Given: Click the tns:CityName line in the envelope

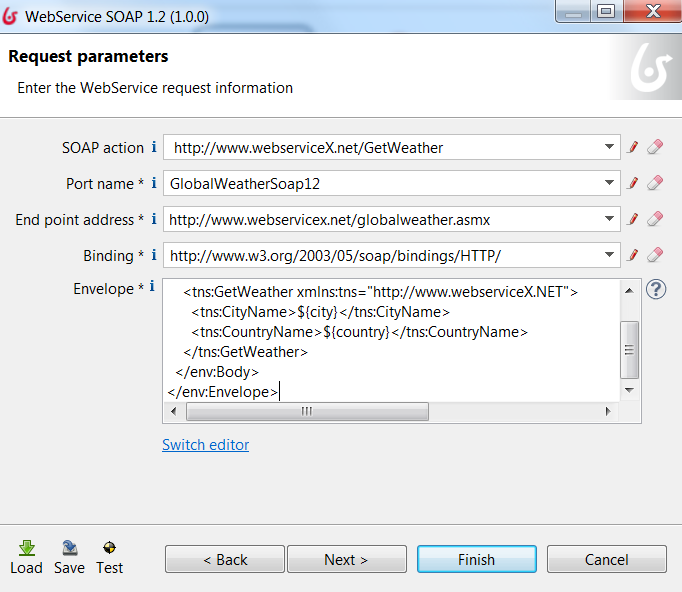Looking at the screenshot, I should point(321,312).
